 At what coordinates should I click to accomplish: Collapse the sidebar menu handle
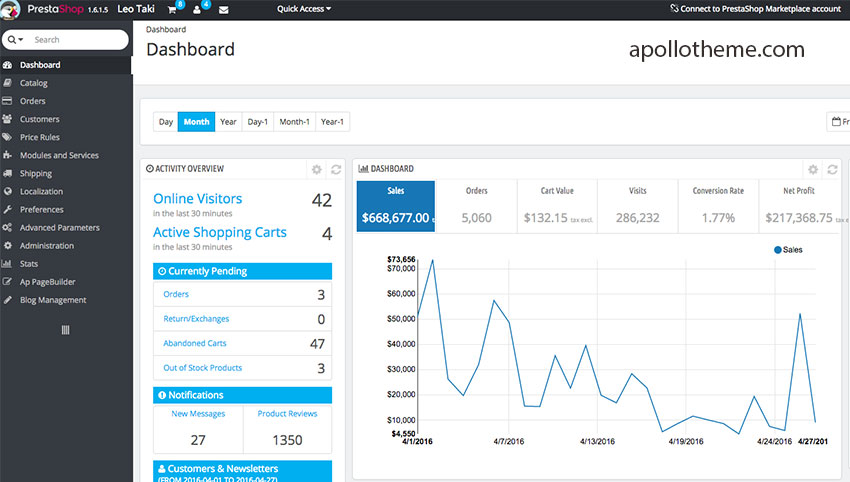[x=66, y=329]
